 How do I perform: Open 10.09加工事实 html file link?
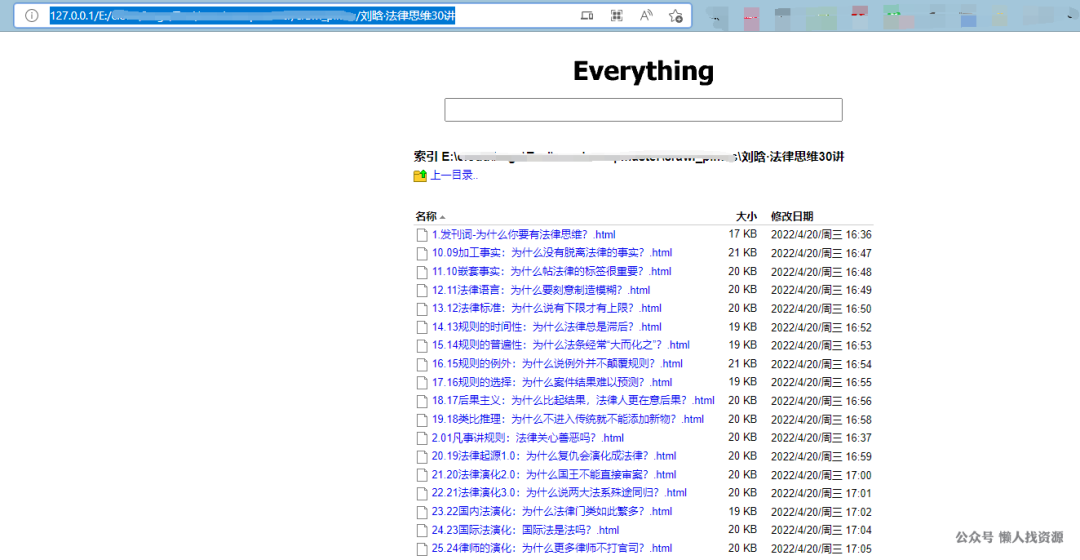point(552,253)
